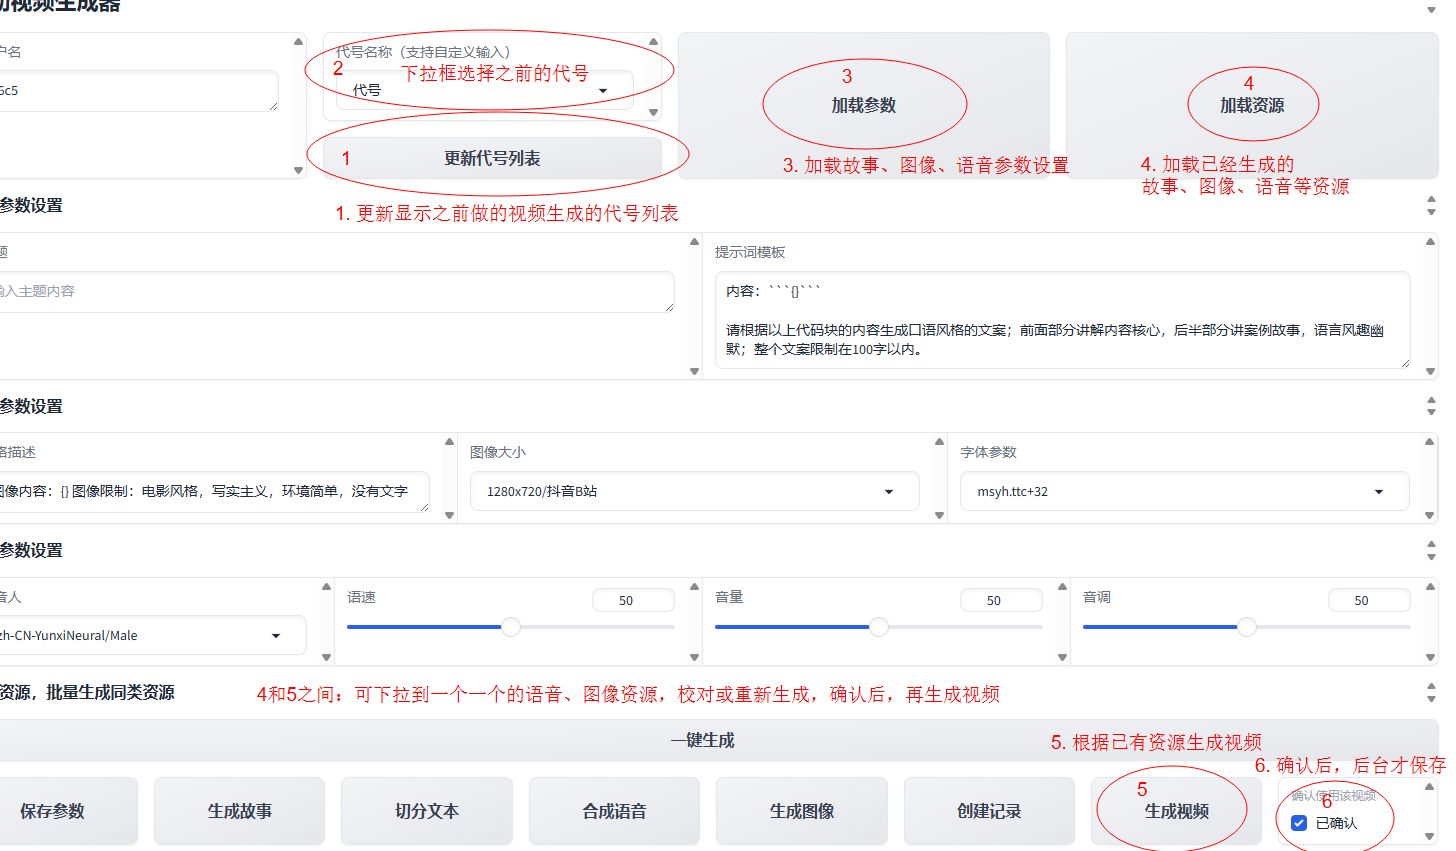Click the 音量 slider handle

[x=879, y=627]
